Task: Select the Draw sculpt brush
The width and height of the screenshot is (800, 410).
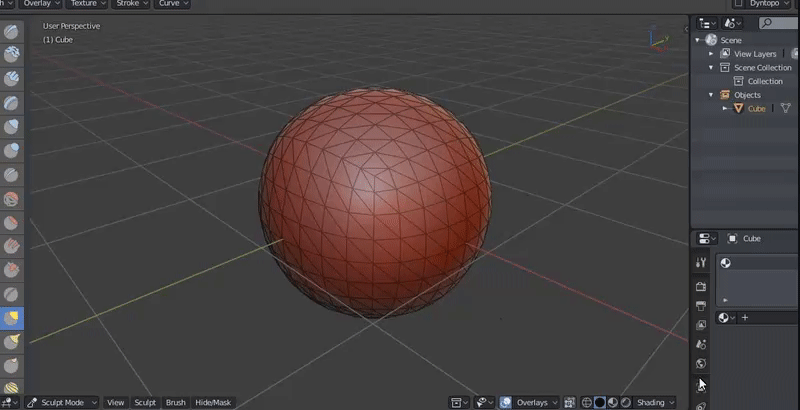Action: tap(11, 32)
